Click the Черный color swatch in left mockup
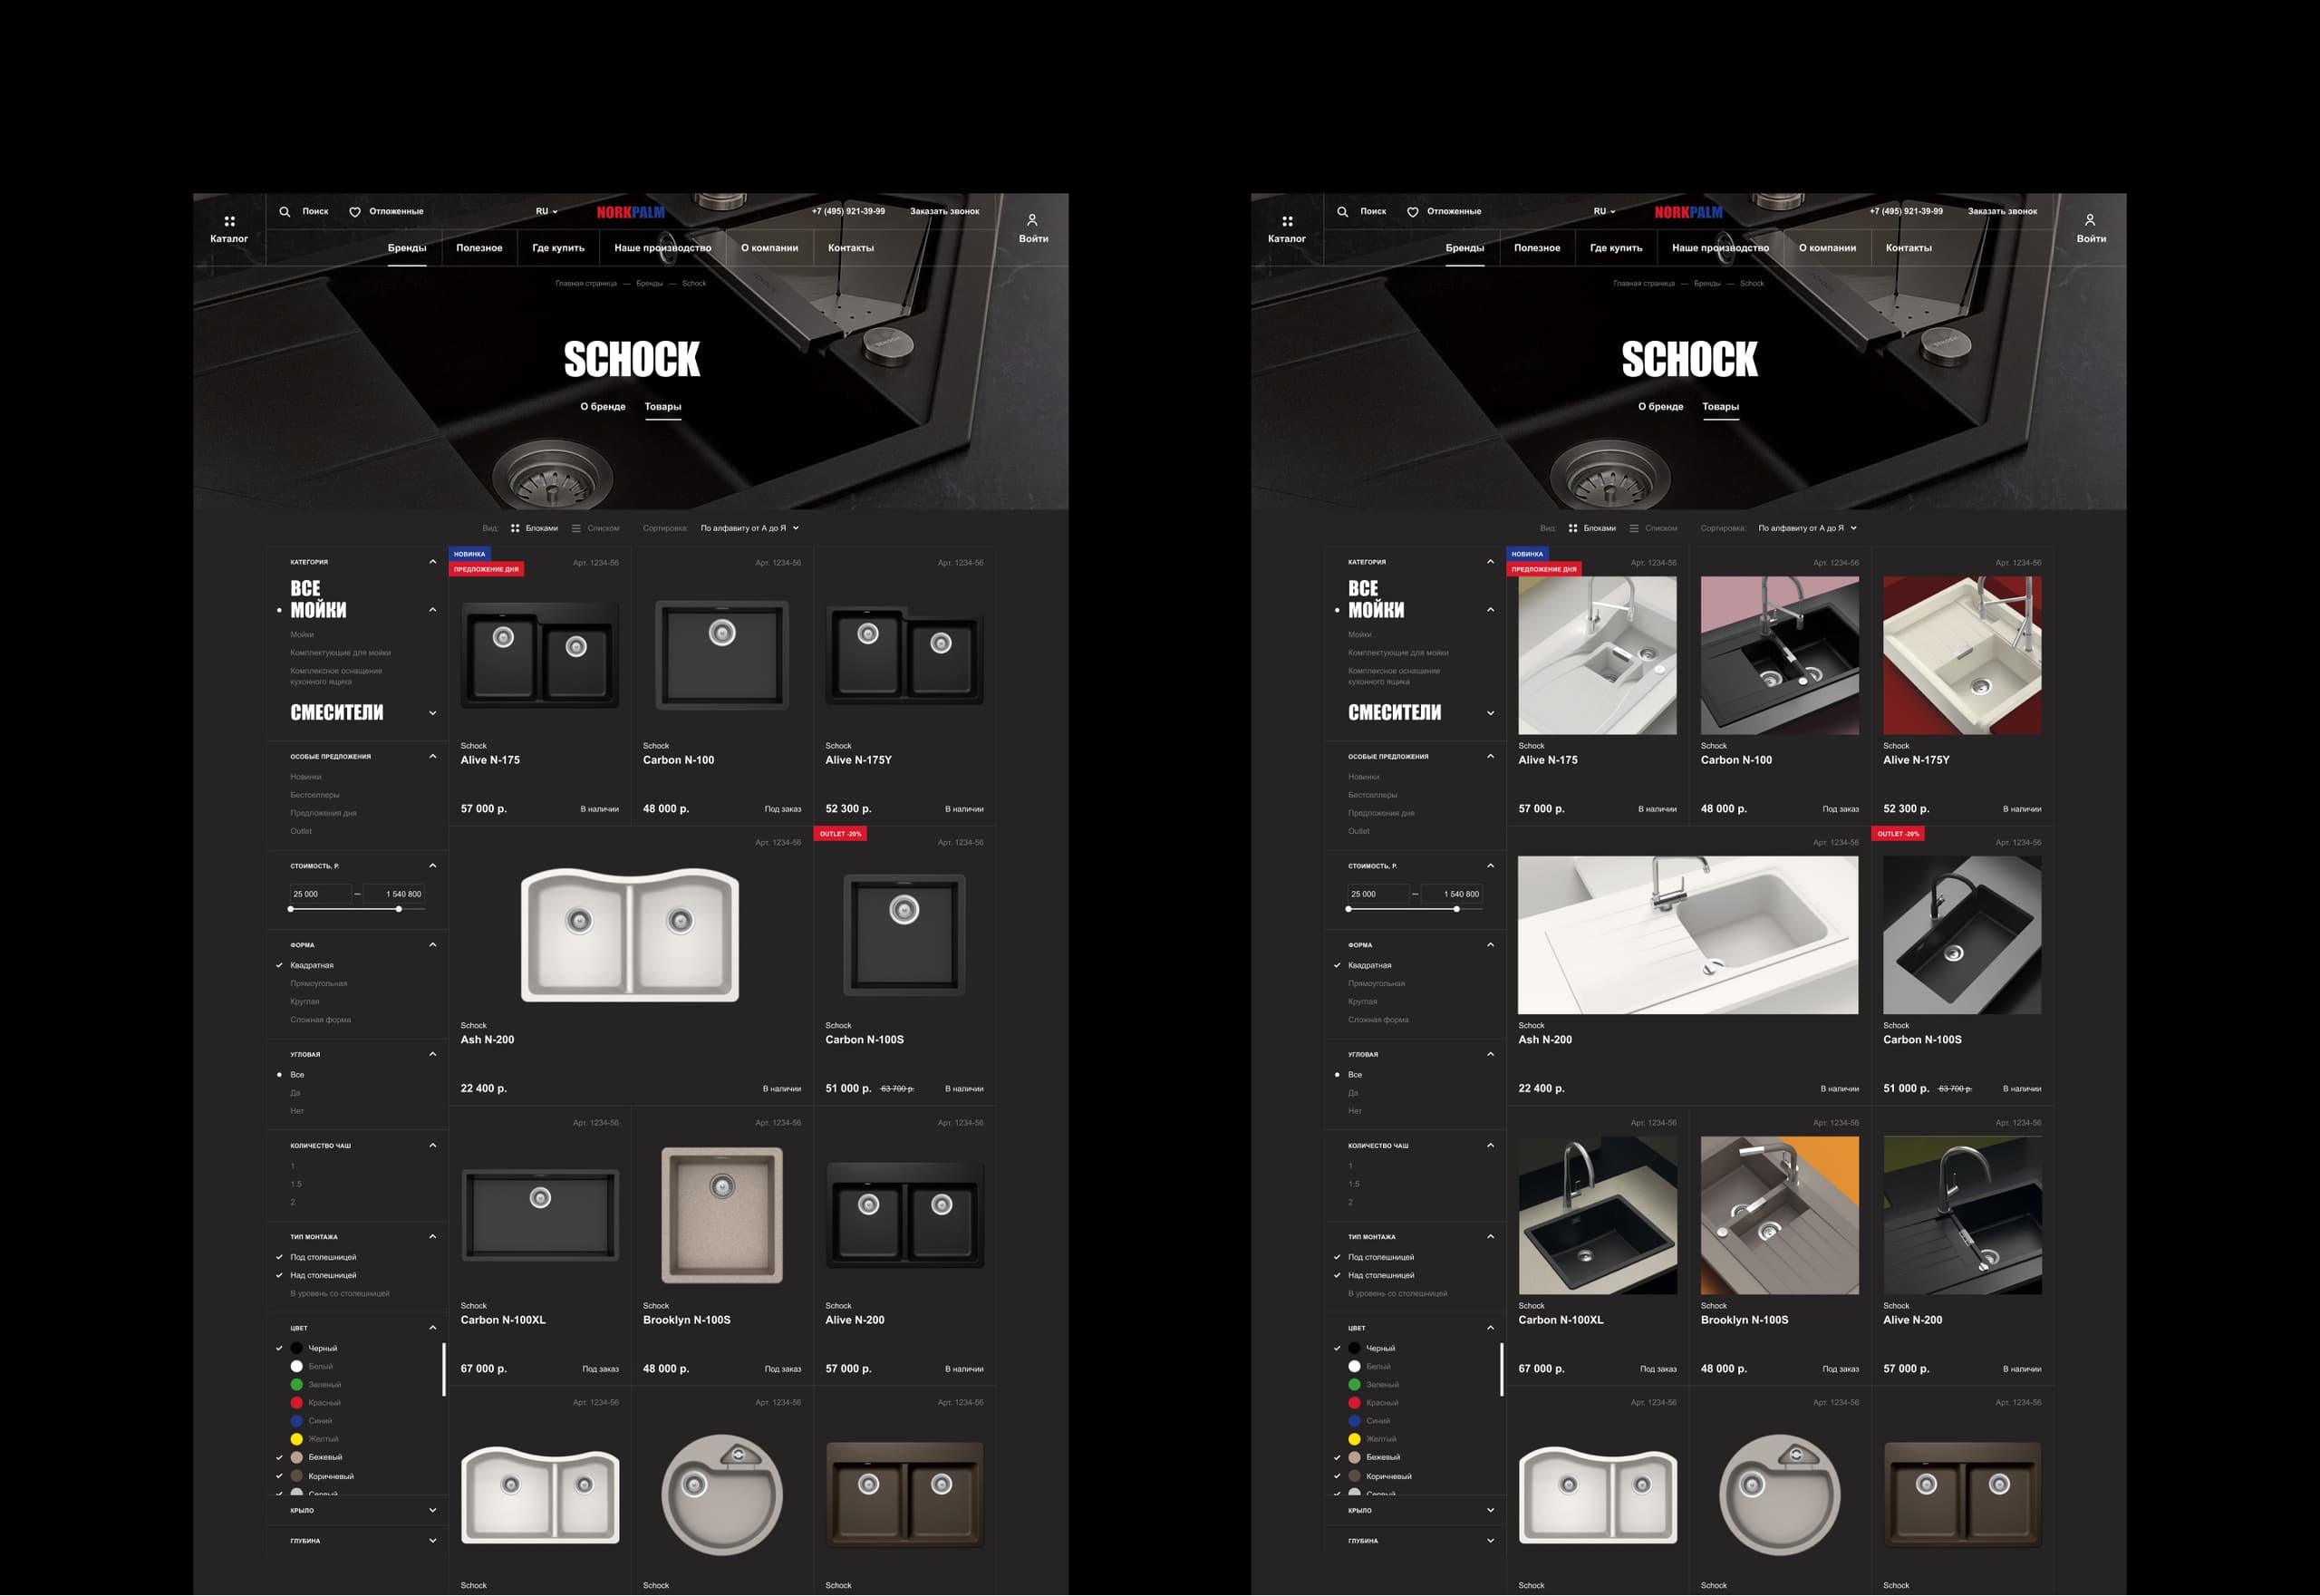The height and width of the screenshot is (1596, 2320). coord(297,1349)
